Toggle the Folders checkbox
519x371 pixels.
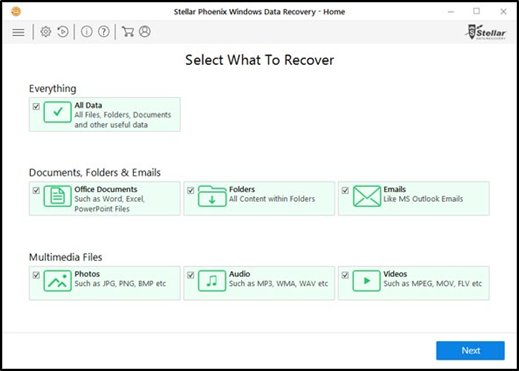click(191, 191)
